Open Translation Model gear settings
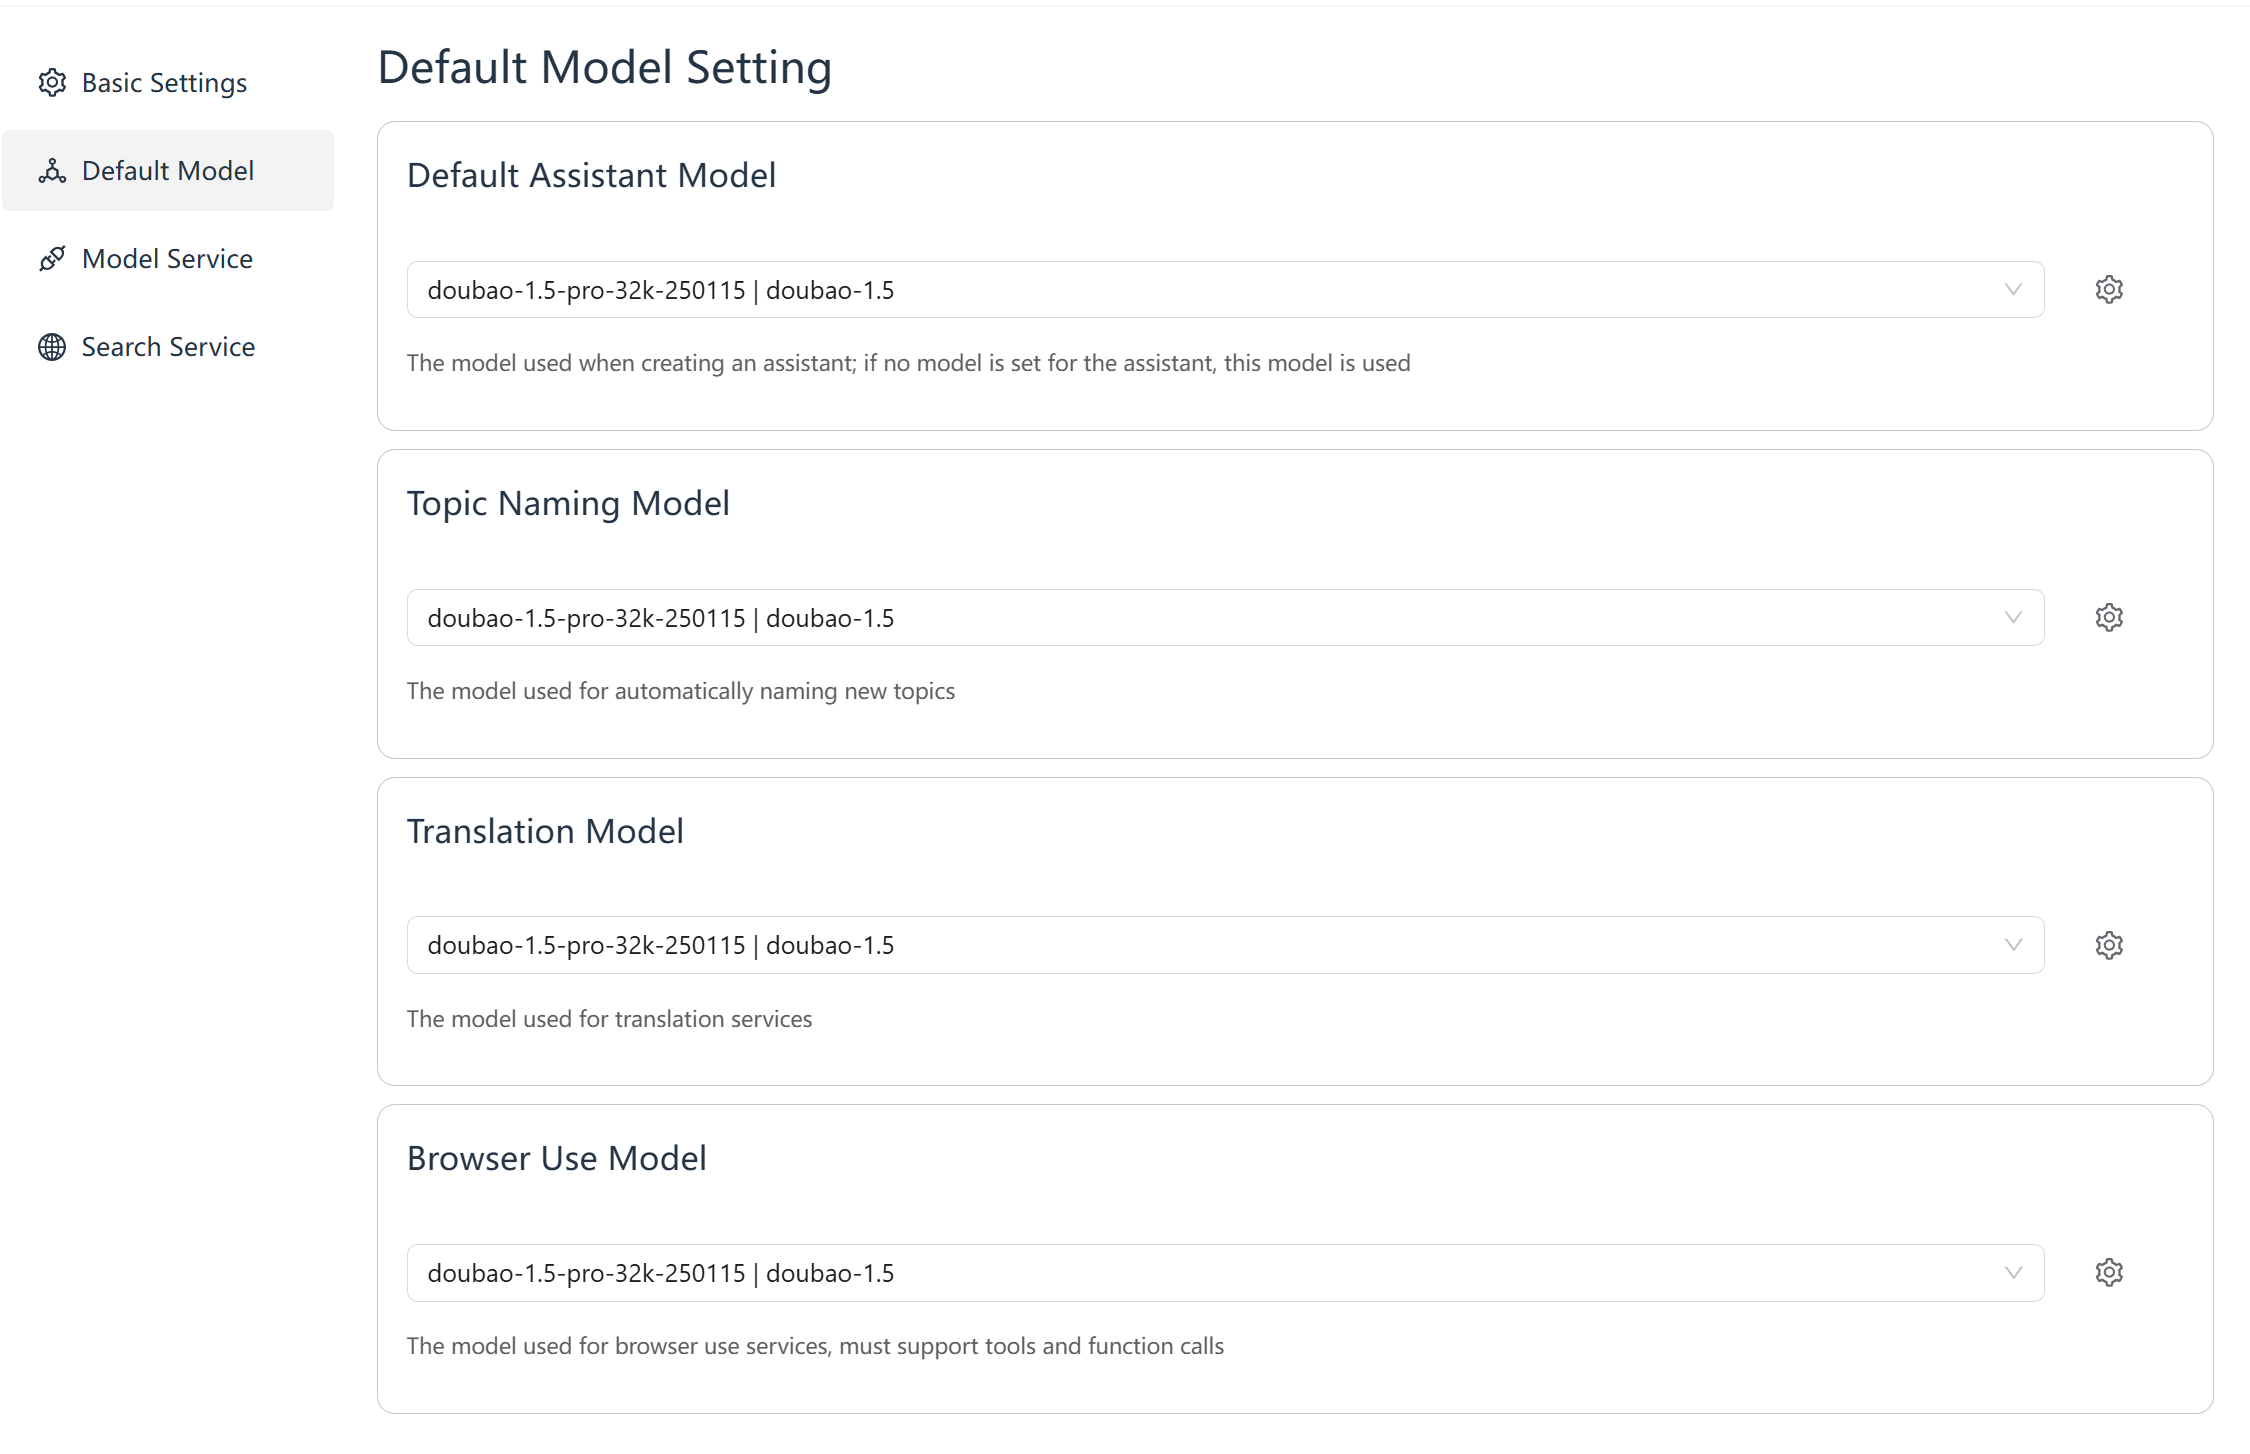2250x1454 pixels. coord(2109,945)
